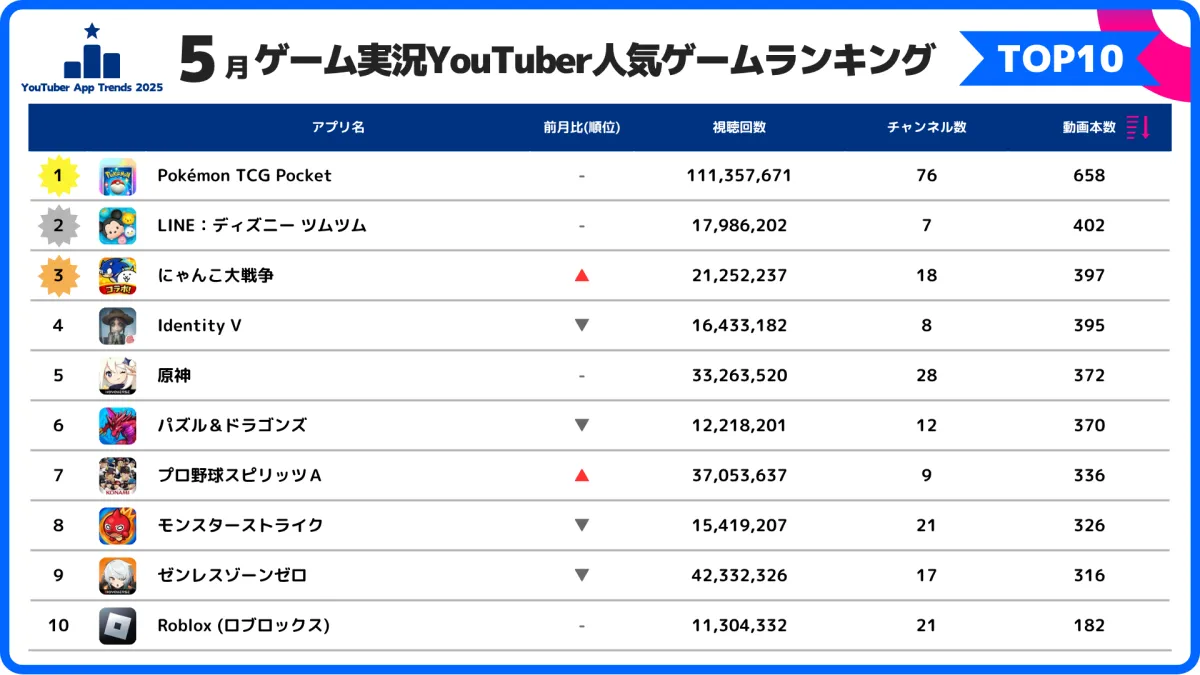Click the gold rank 1 star badge
Viewport: 1200px width, 675px height.
pos(58,176)
